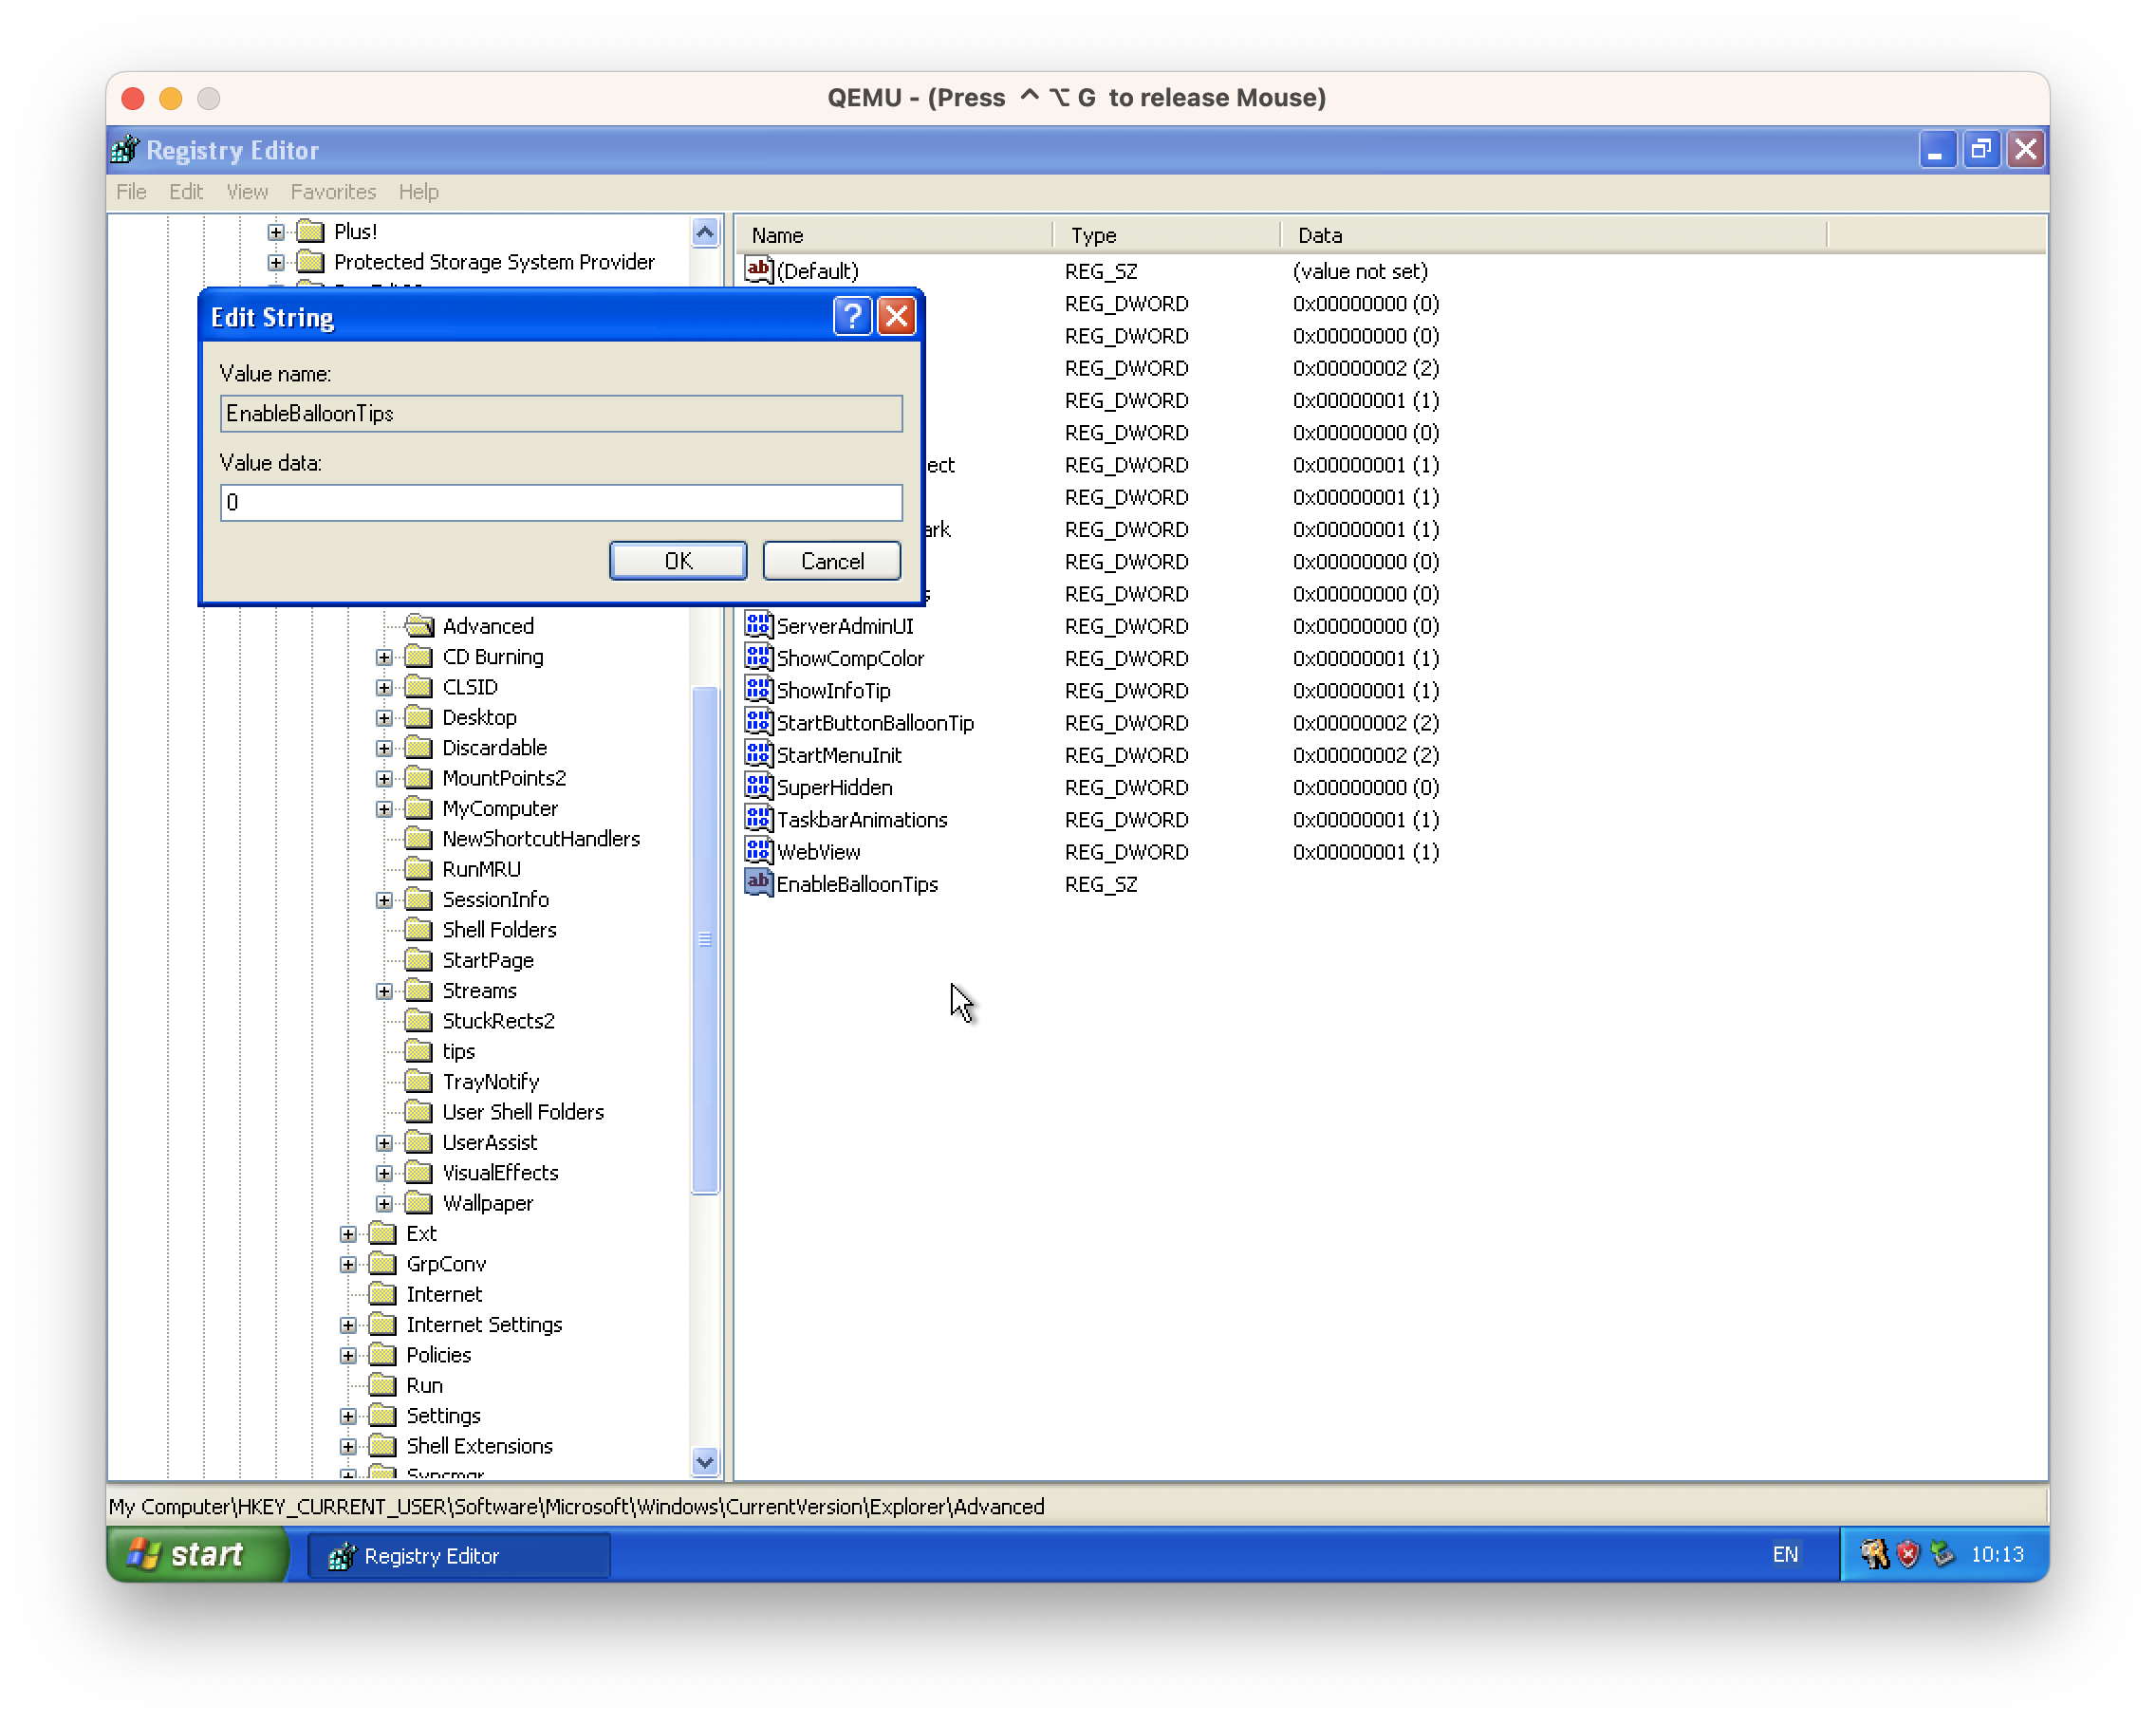Click the ServerAdminUI DWORD value icon
Image resolution: width=2156 pixels, height=1723 pixels.
(x=759, y=625)
